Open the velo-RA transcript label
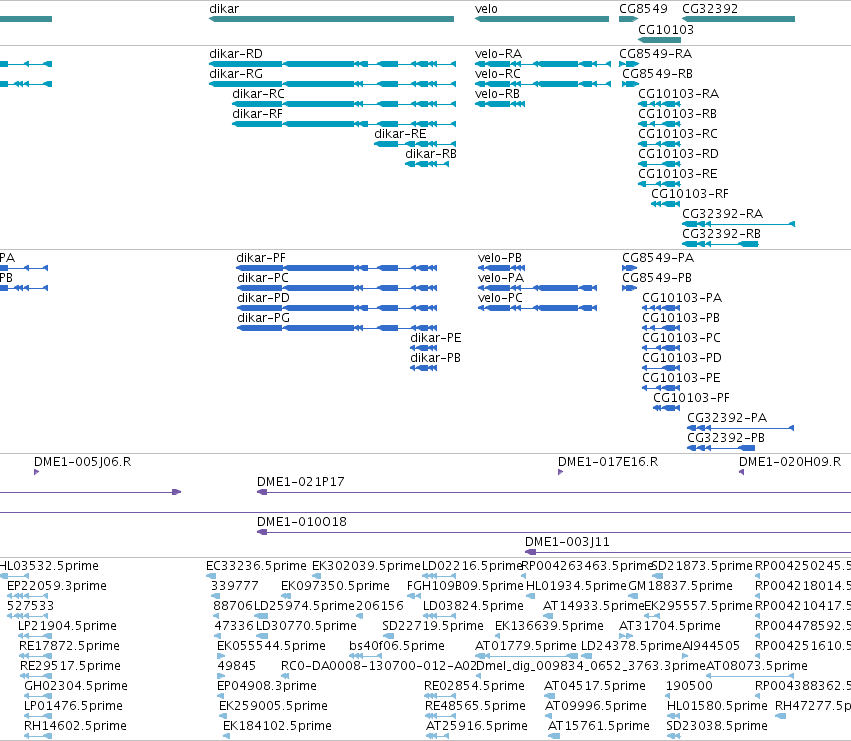 point(498,54)
